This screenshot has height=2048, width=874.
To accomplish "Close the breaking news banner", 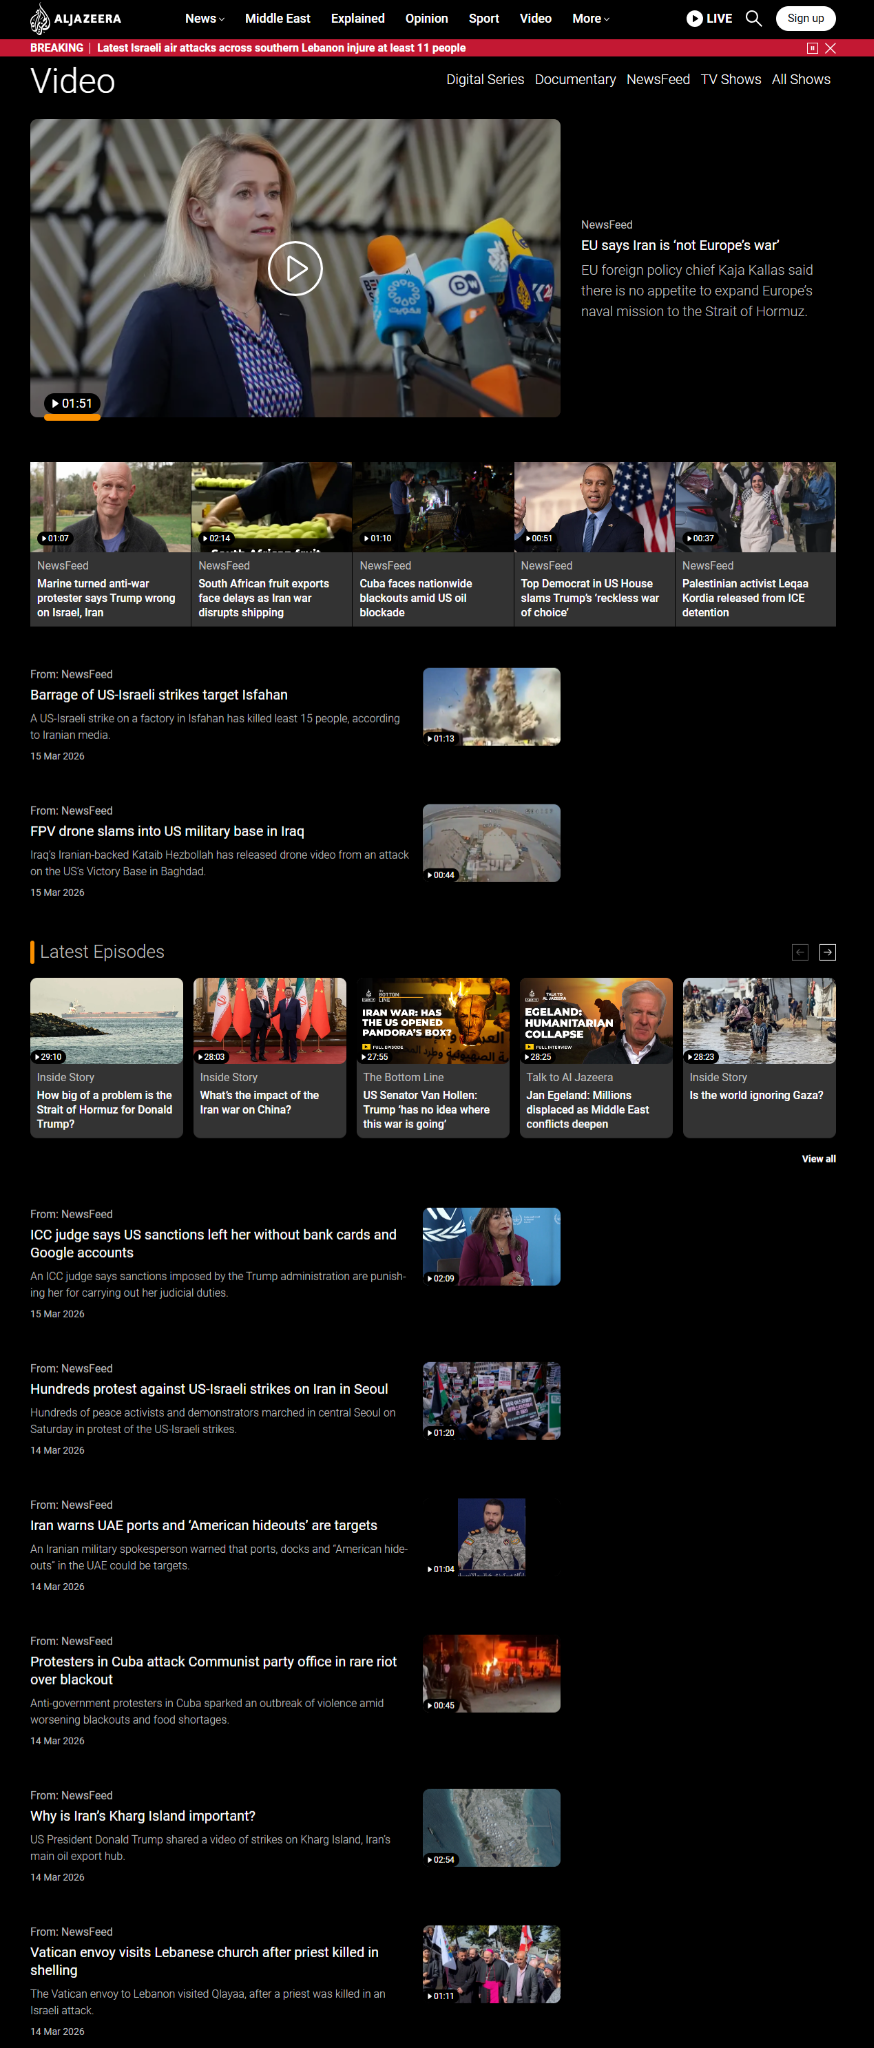I will [x=830, y=48].
